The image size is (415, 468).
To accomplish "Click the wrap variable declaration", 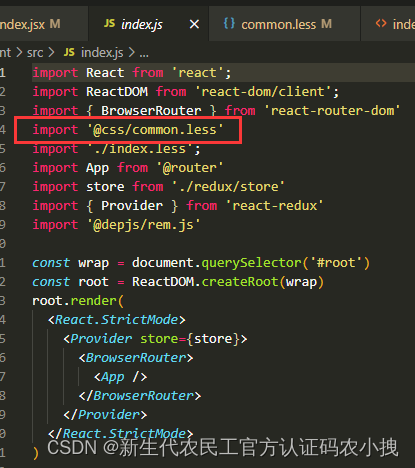I will (93, 263).
